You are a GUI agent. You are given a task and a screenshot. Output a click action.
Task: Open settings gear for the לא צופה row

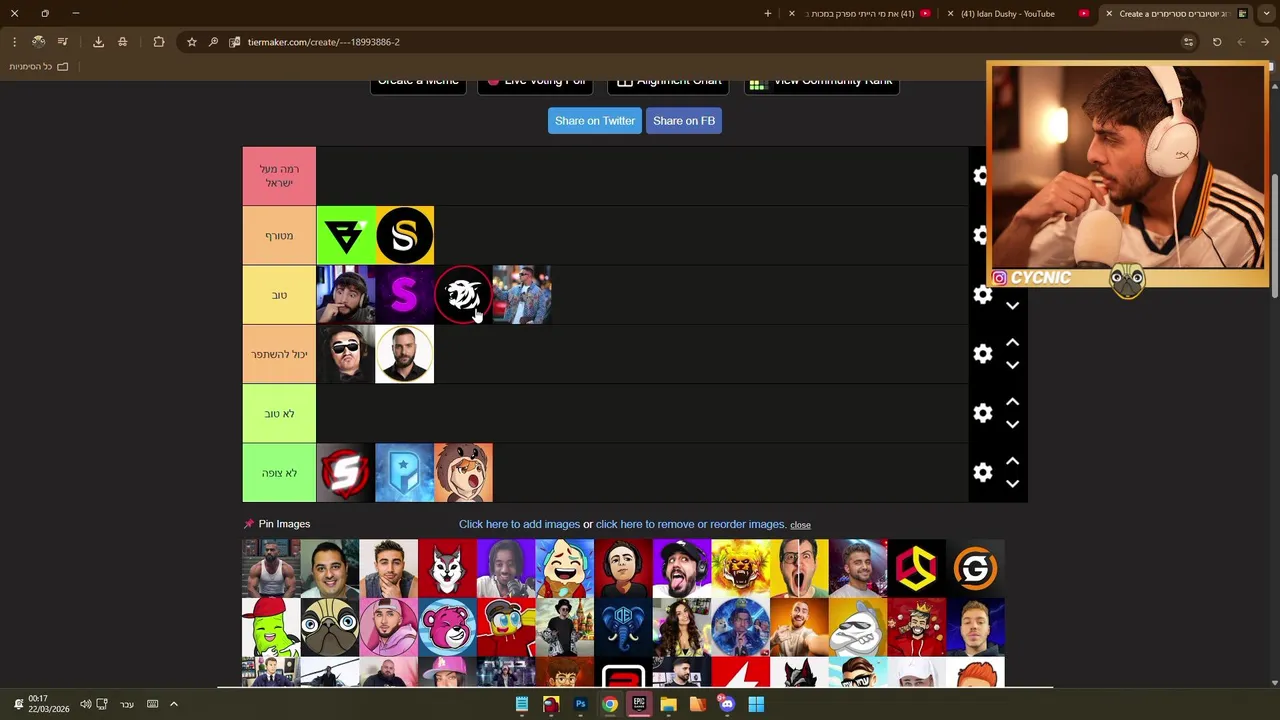[983, 472]
